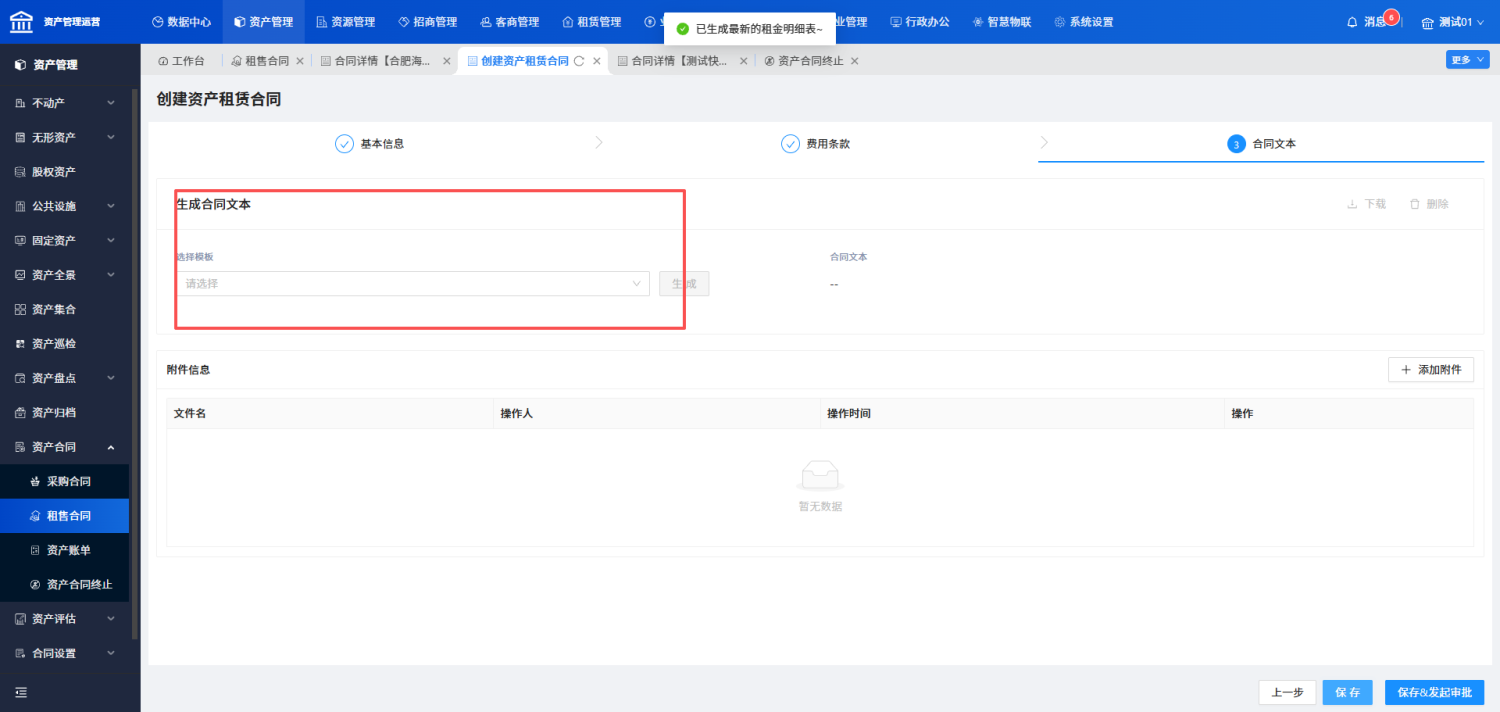
Task: Open the 客商管理 top menu
Action: pyautogui.click(x=509, y=22)
